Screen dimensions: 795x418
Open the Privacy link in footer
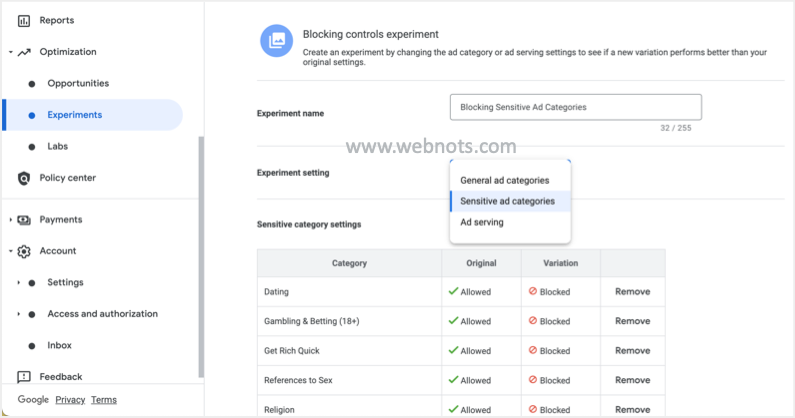(x=70, y=400)
